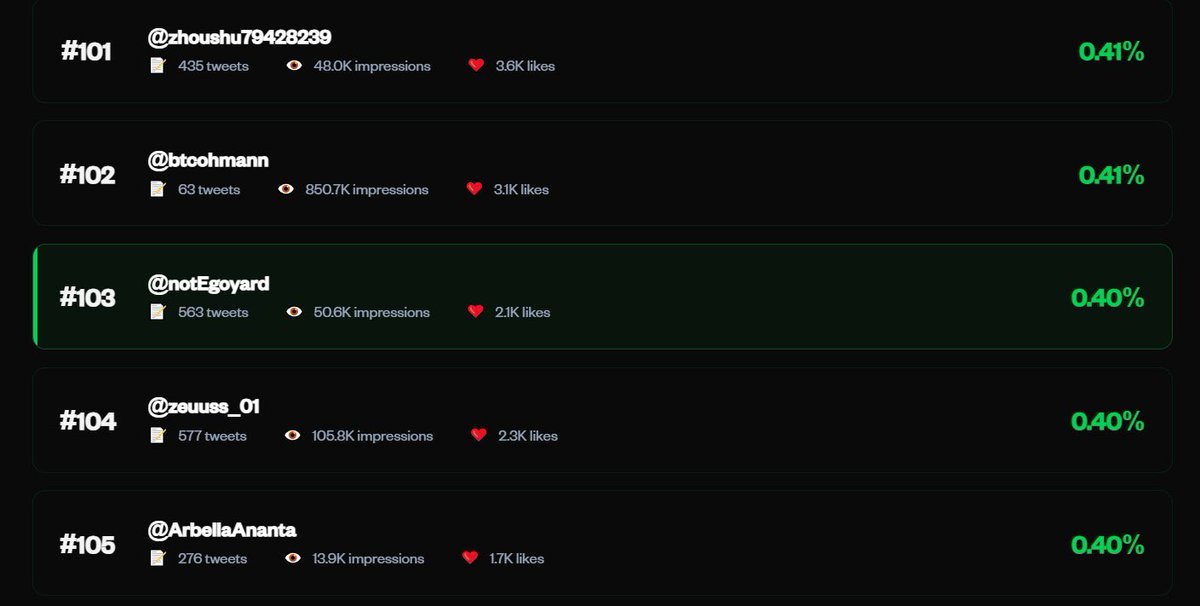Click the heart icon next to 2.1K likes
The height and width of the screenshot is (606, 1200).
tap(476, 312)
